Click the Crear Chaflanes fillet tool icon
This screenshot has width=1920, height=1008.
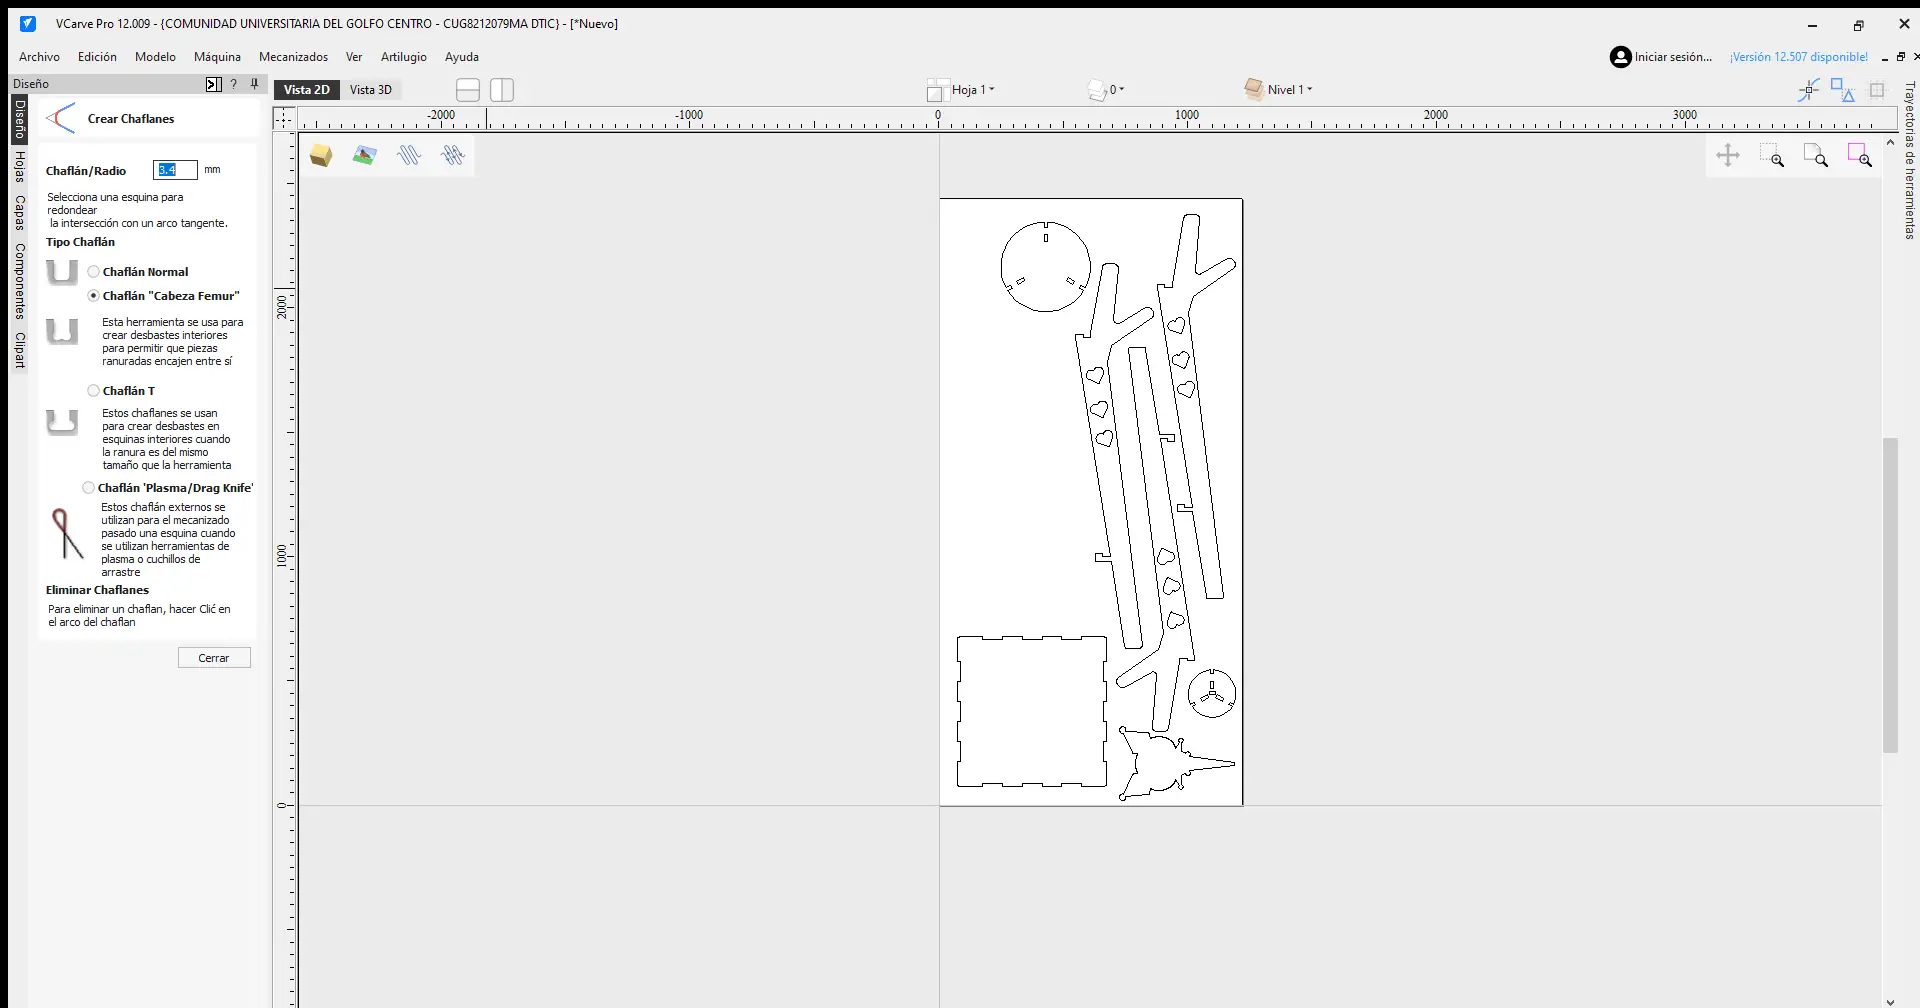point(61,118)
